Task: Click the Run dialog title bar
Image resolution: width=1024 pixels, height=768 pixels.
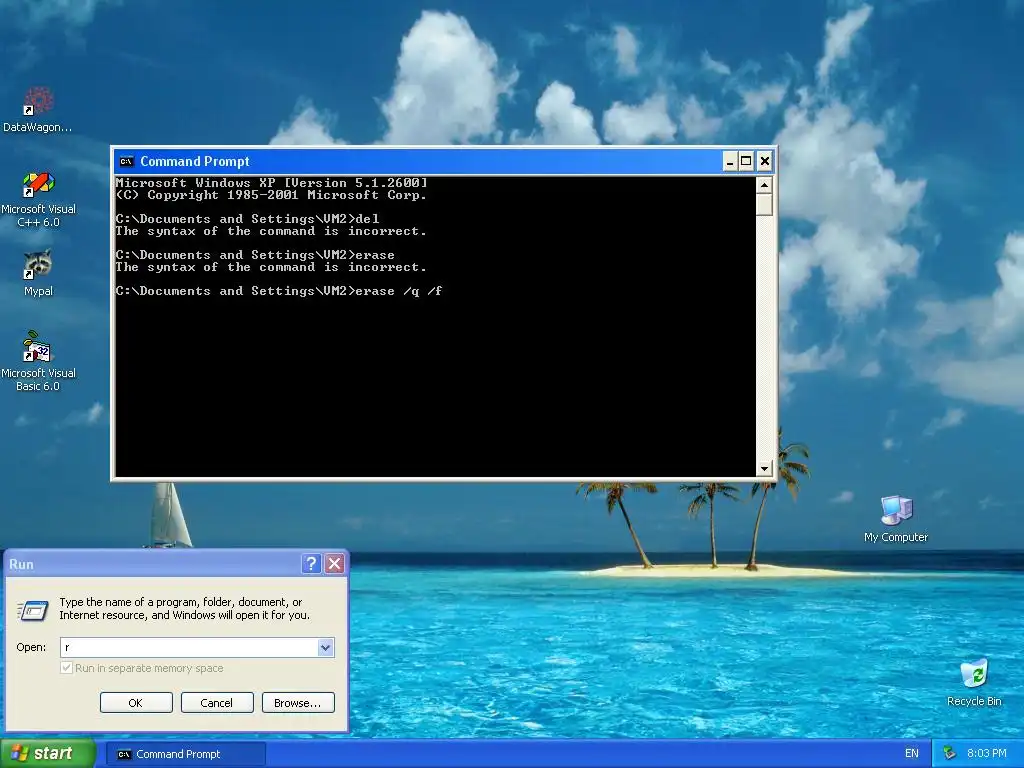Action: (x=153, y=564)
